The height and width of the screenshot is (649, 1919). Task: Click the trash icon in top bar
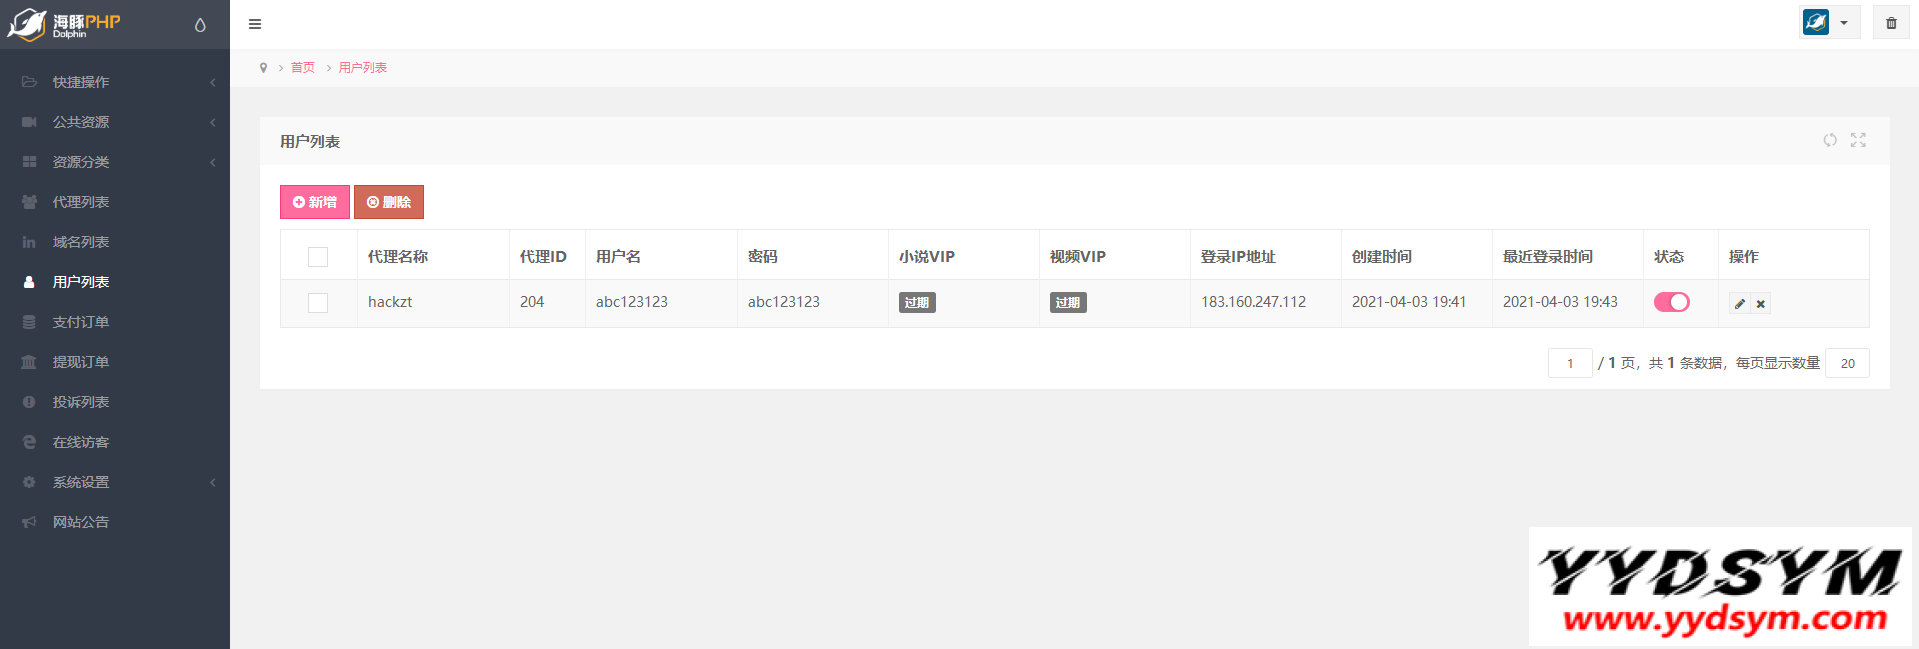pyautogui.click(x=1891, y=23)
